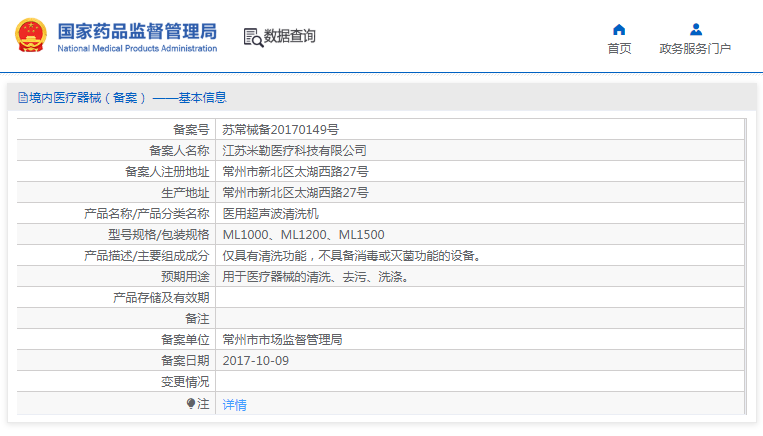
Task: Click the 备案单位 label
Action: [185, 339]
